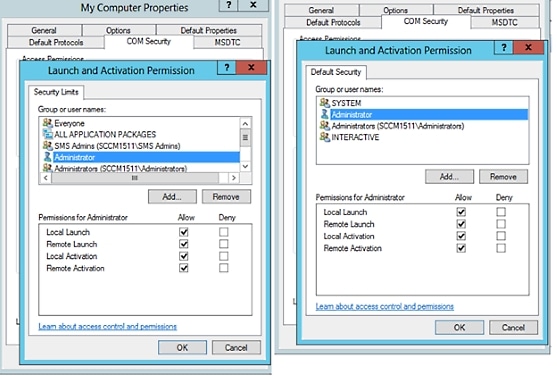Screen dimensions: 557x376
Task: Open Default Protocols tab in right properties window
Action: 333,22
